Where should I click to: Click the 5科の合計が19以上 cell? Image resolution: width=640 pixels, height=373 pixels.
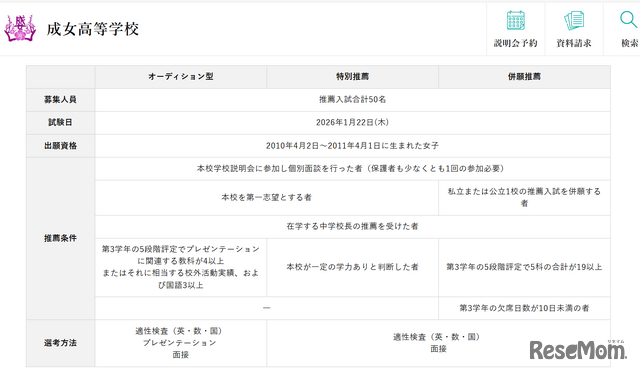coord(524,267)
